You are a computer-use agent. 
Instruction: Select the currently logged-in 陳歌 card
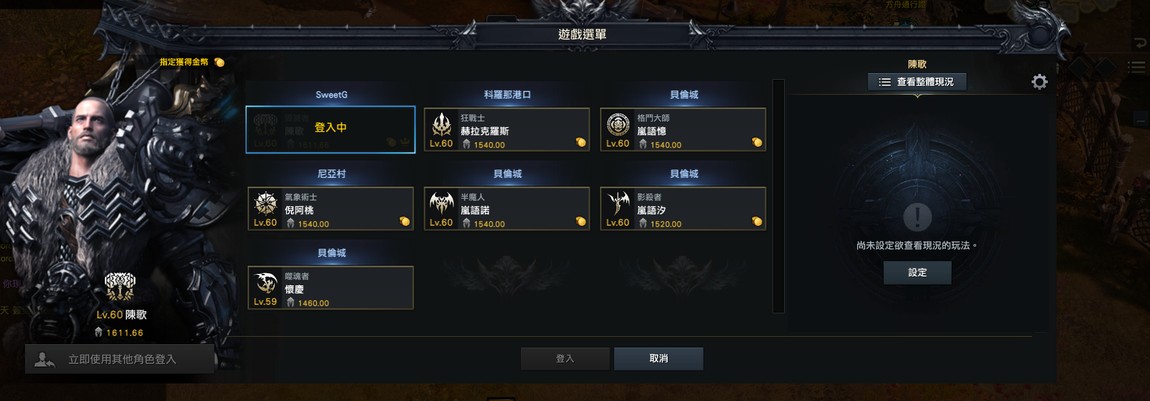[331, 130]
